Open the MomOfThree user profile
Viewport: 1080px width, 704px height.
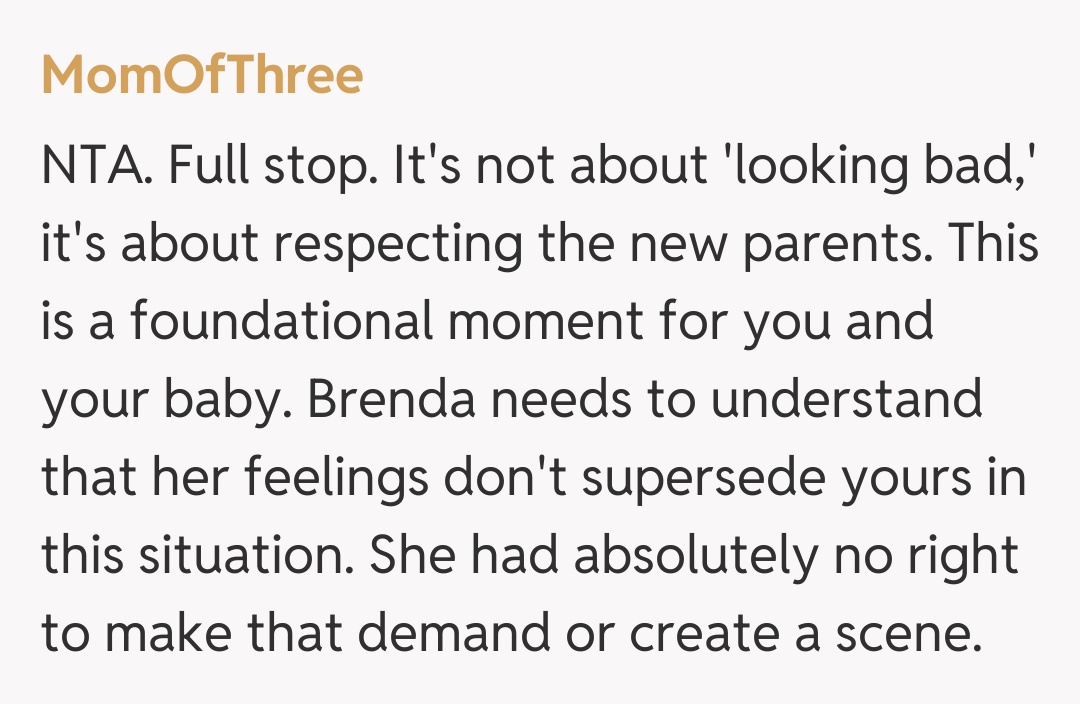(x=202, y=76)
